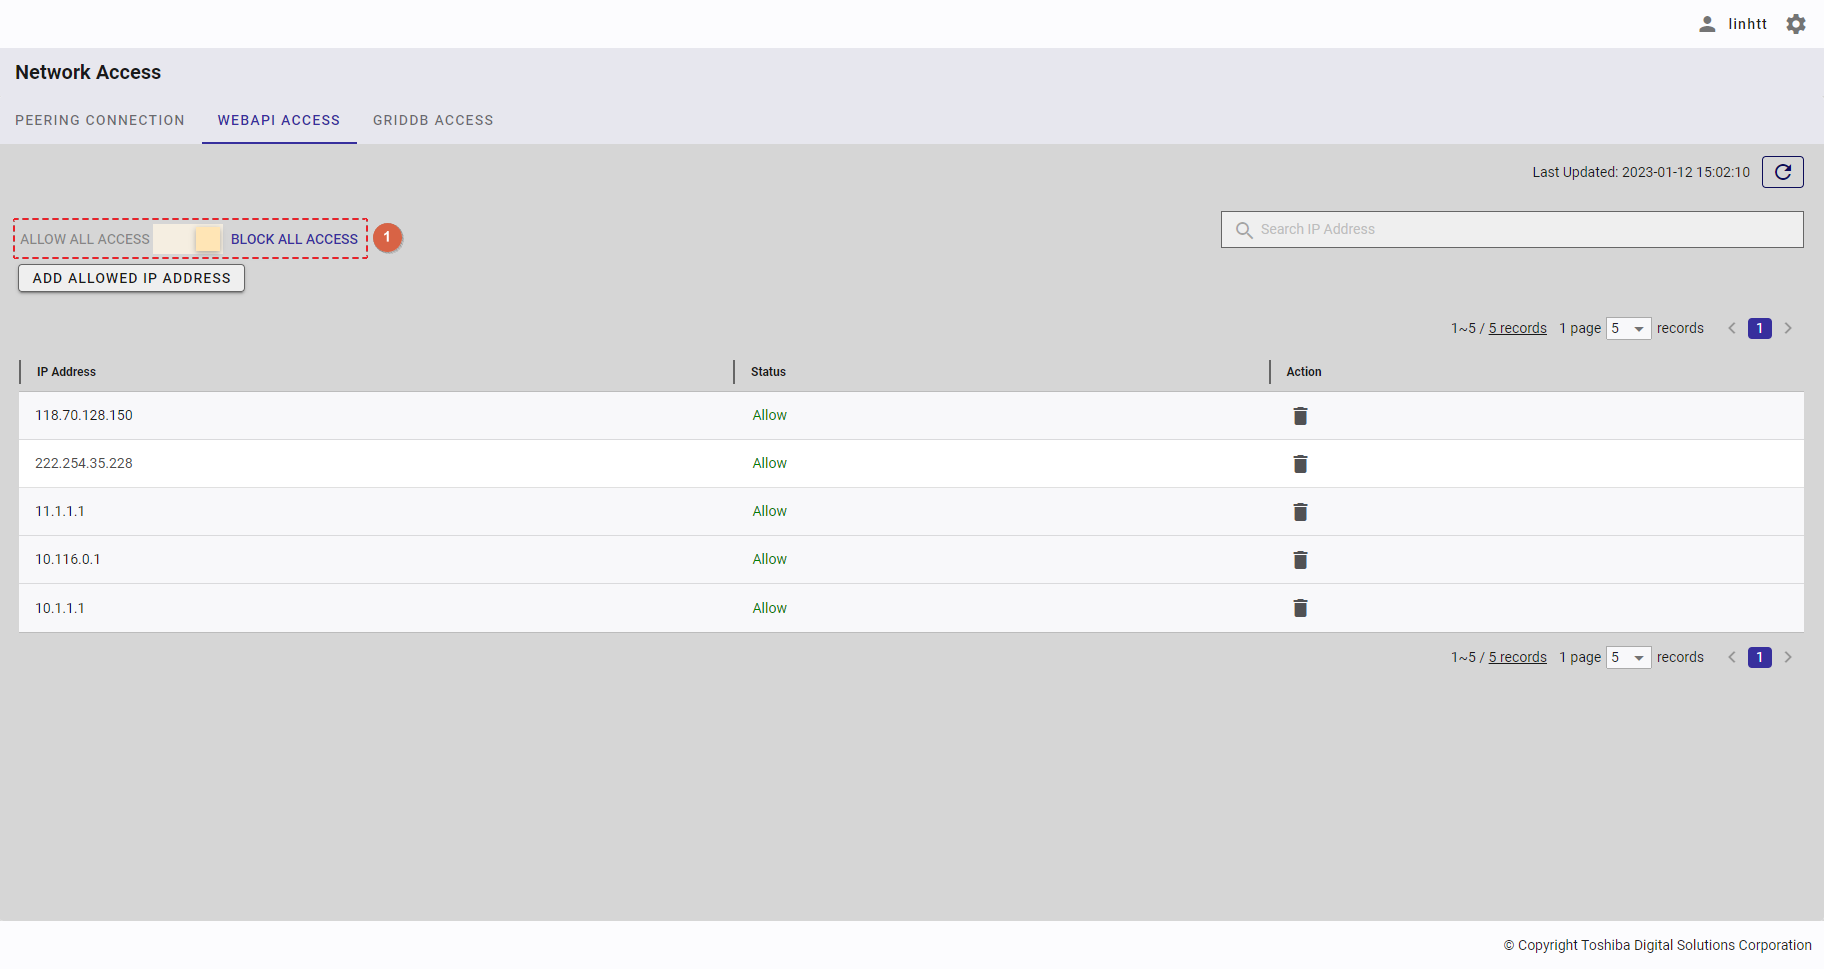The image size is (1824, 969).
Task: Click the top 5 records link
Action: coord(1517,329)
